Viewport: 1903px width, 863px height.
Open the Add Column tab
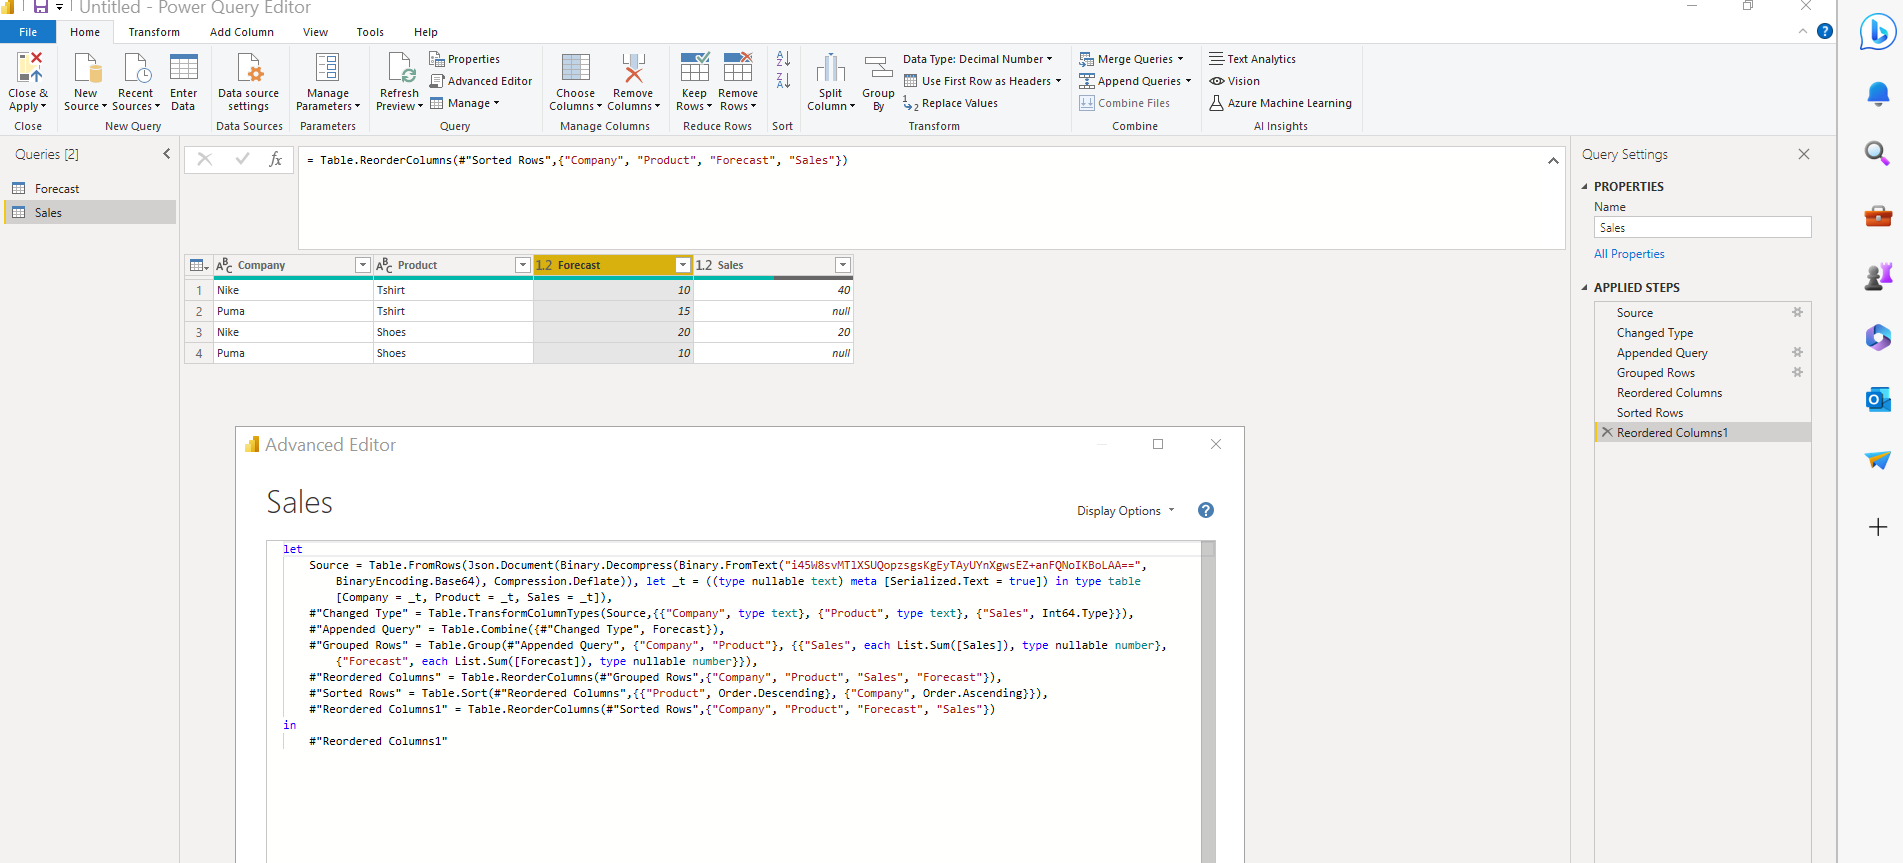242,32
